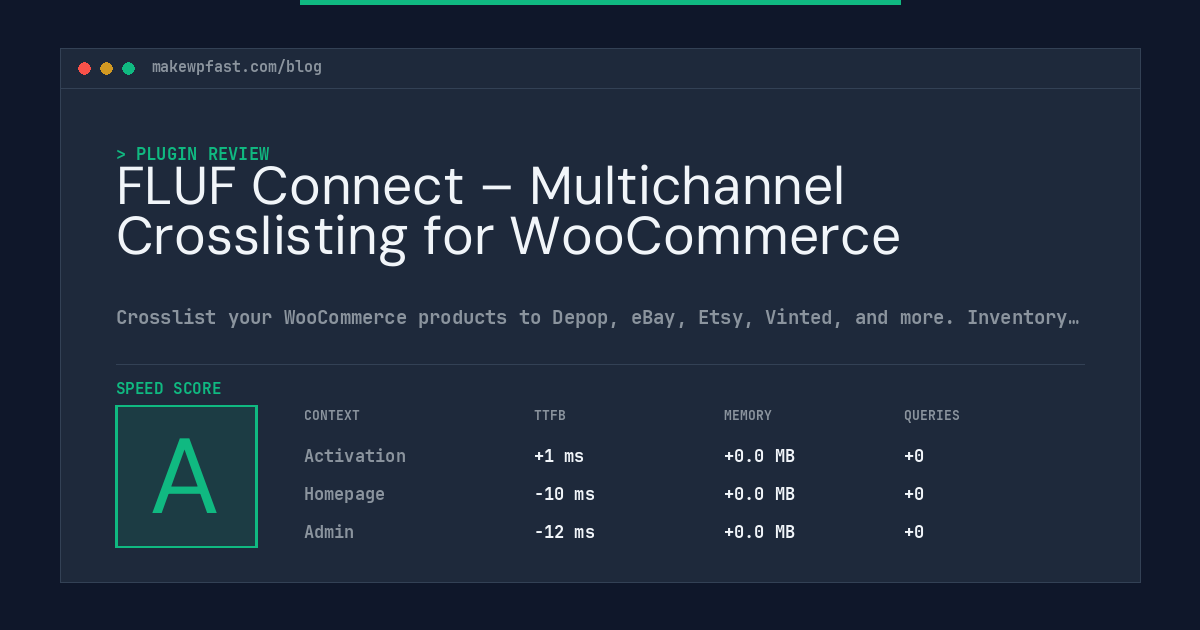This screenshot has height=630, width=1200.
Task: Click the CONTEXT column header
Action: (332, 416)
